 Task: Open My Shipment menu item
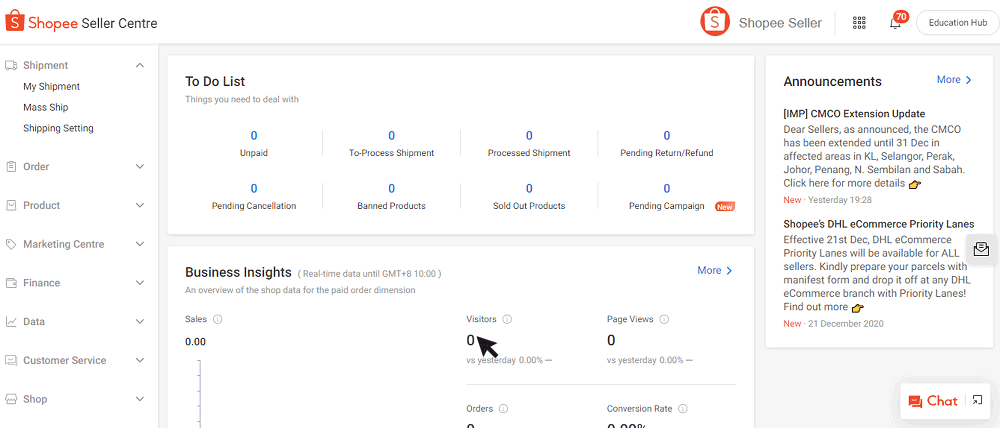52,87
